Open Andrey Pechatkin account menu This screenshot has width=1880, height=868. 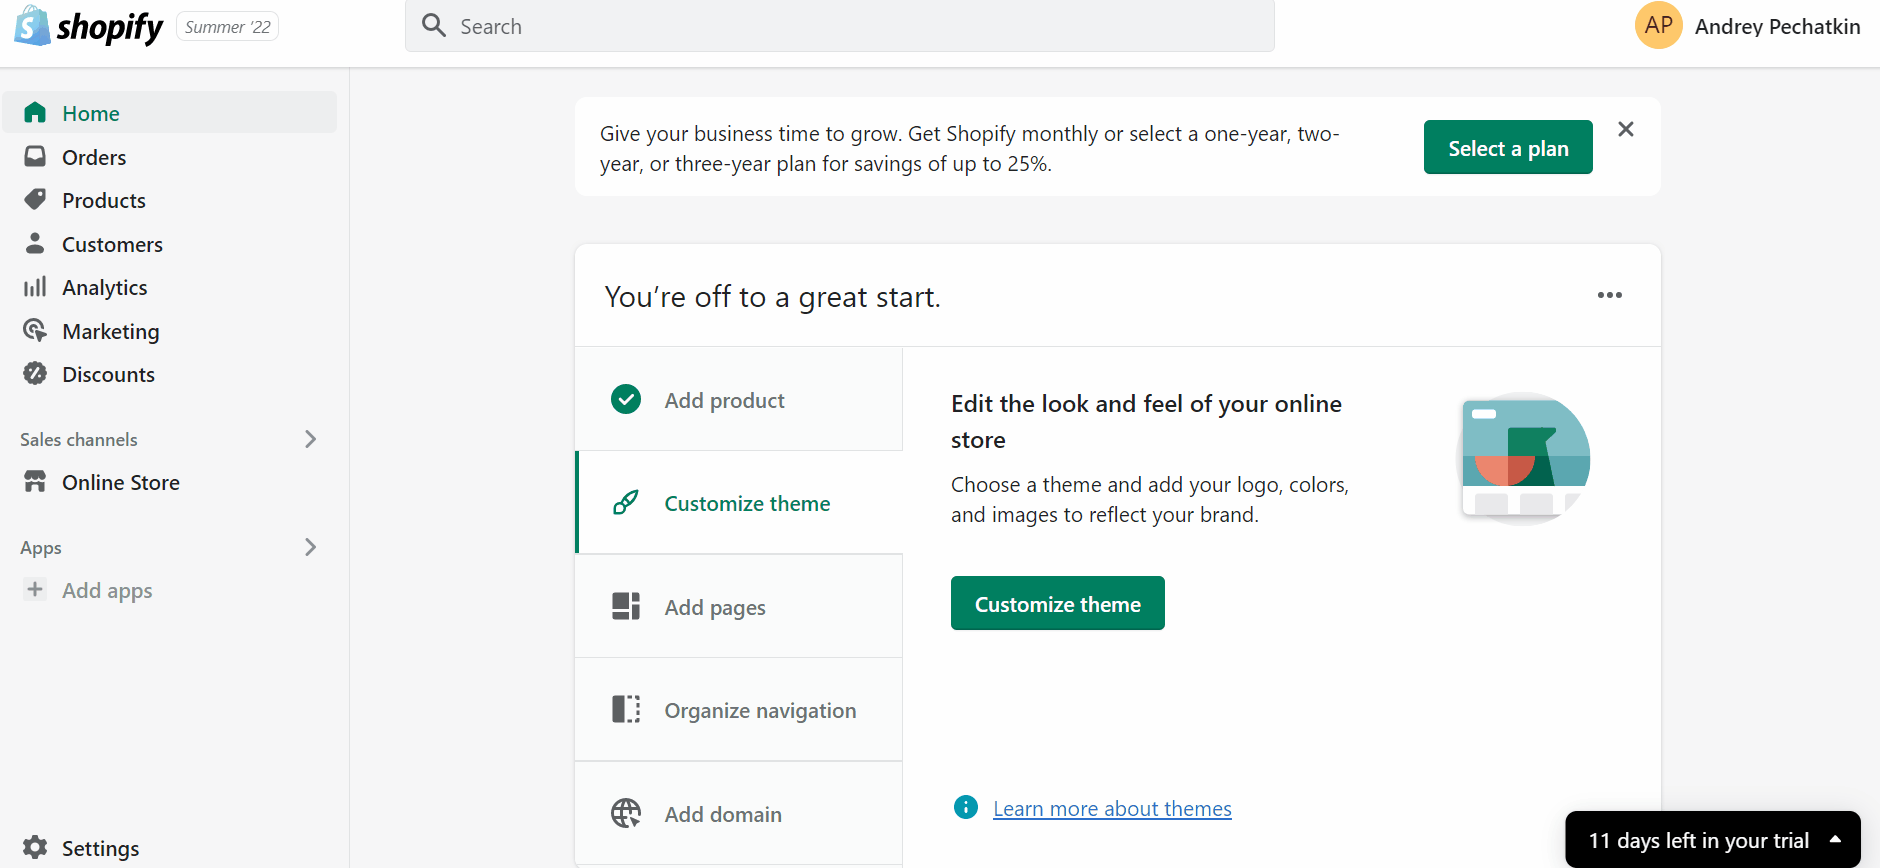point(1777,27)
